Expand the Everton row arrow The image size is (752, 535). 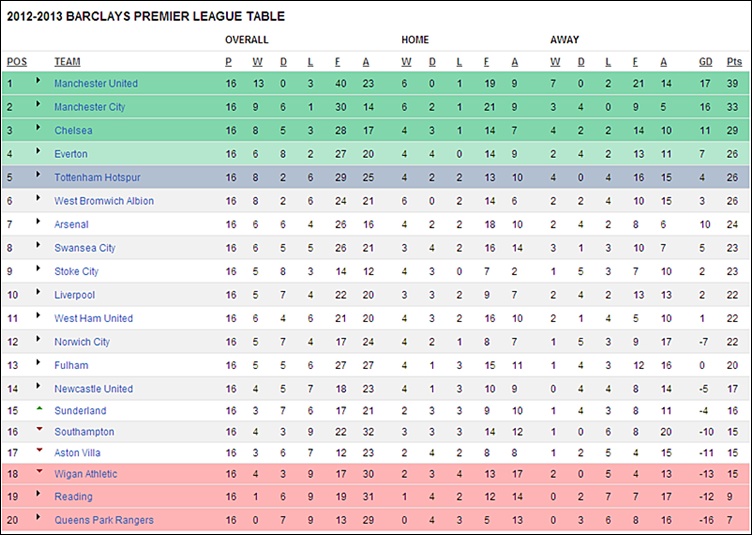[38, 151]
